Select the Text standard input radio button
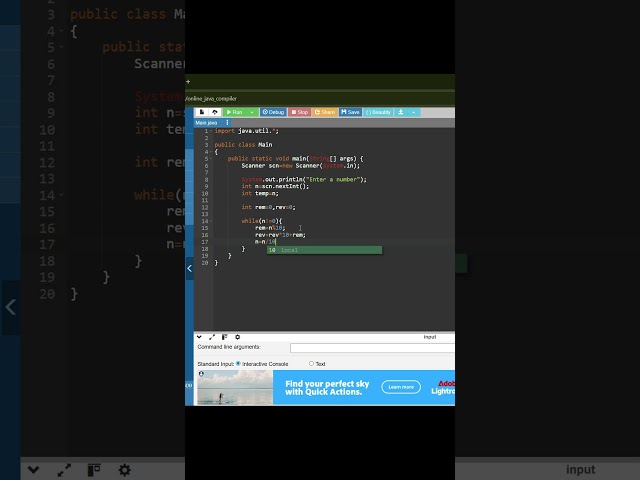 311,363
